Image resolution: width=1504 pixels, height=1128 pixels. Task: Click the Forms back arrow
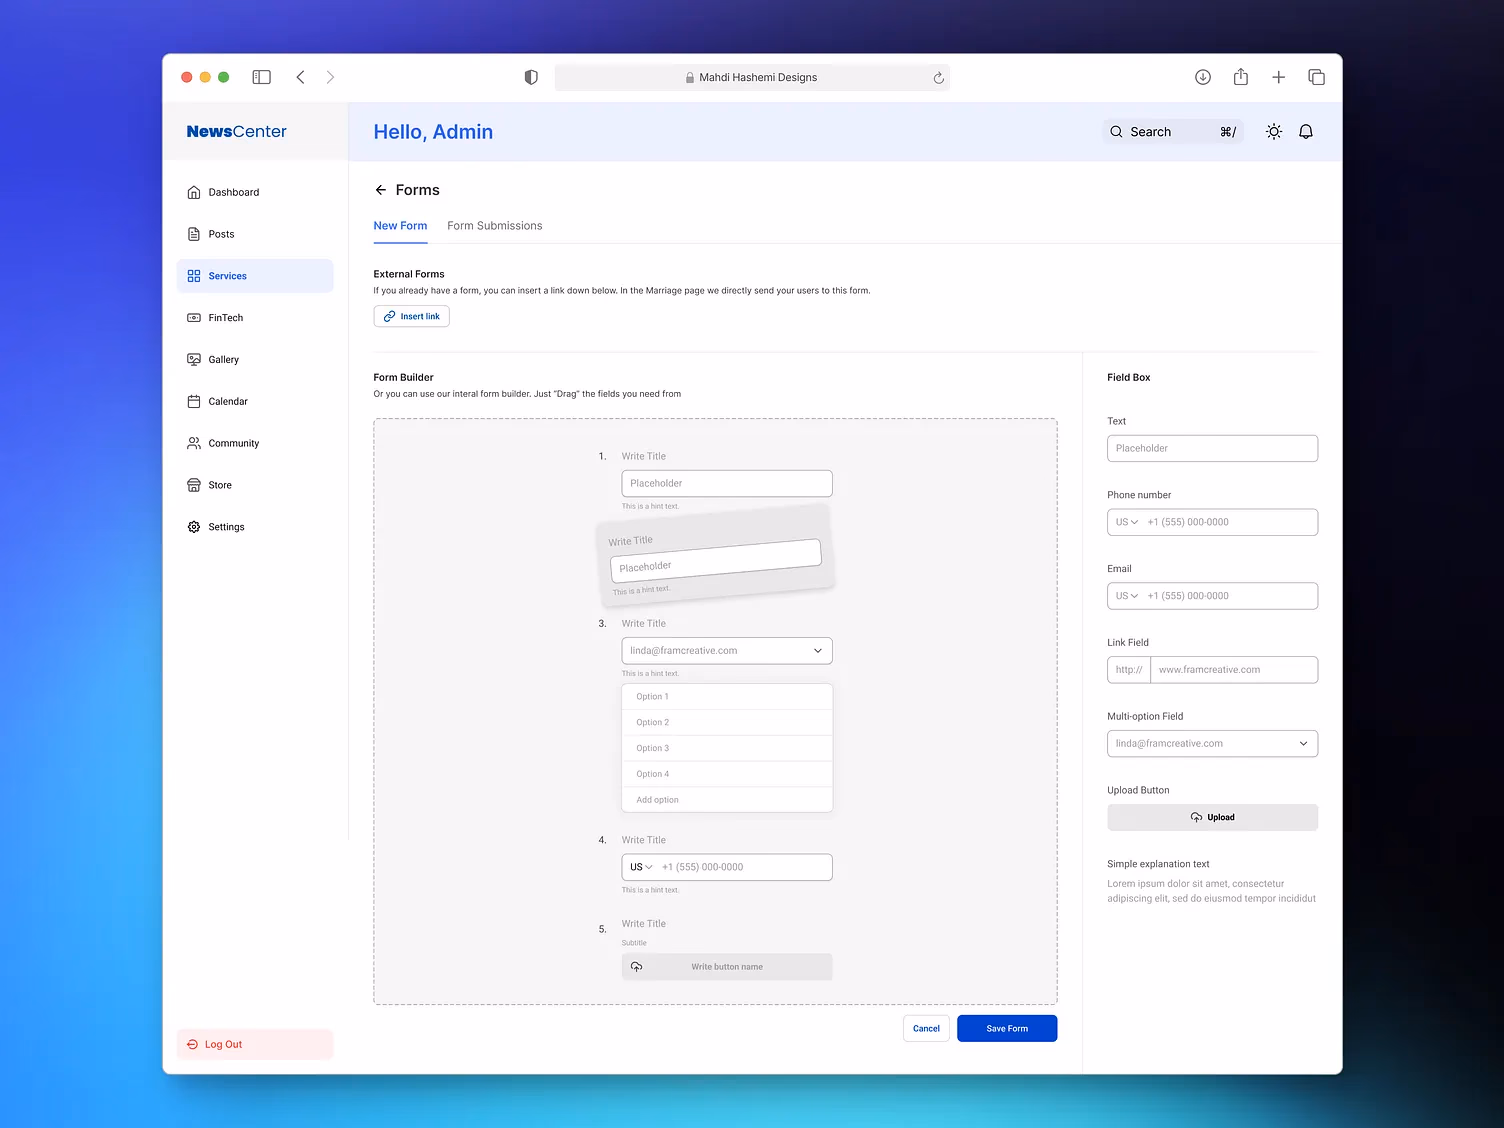coord(381,190)
